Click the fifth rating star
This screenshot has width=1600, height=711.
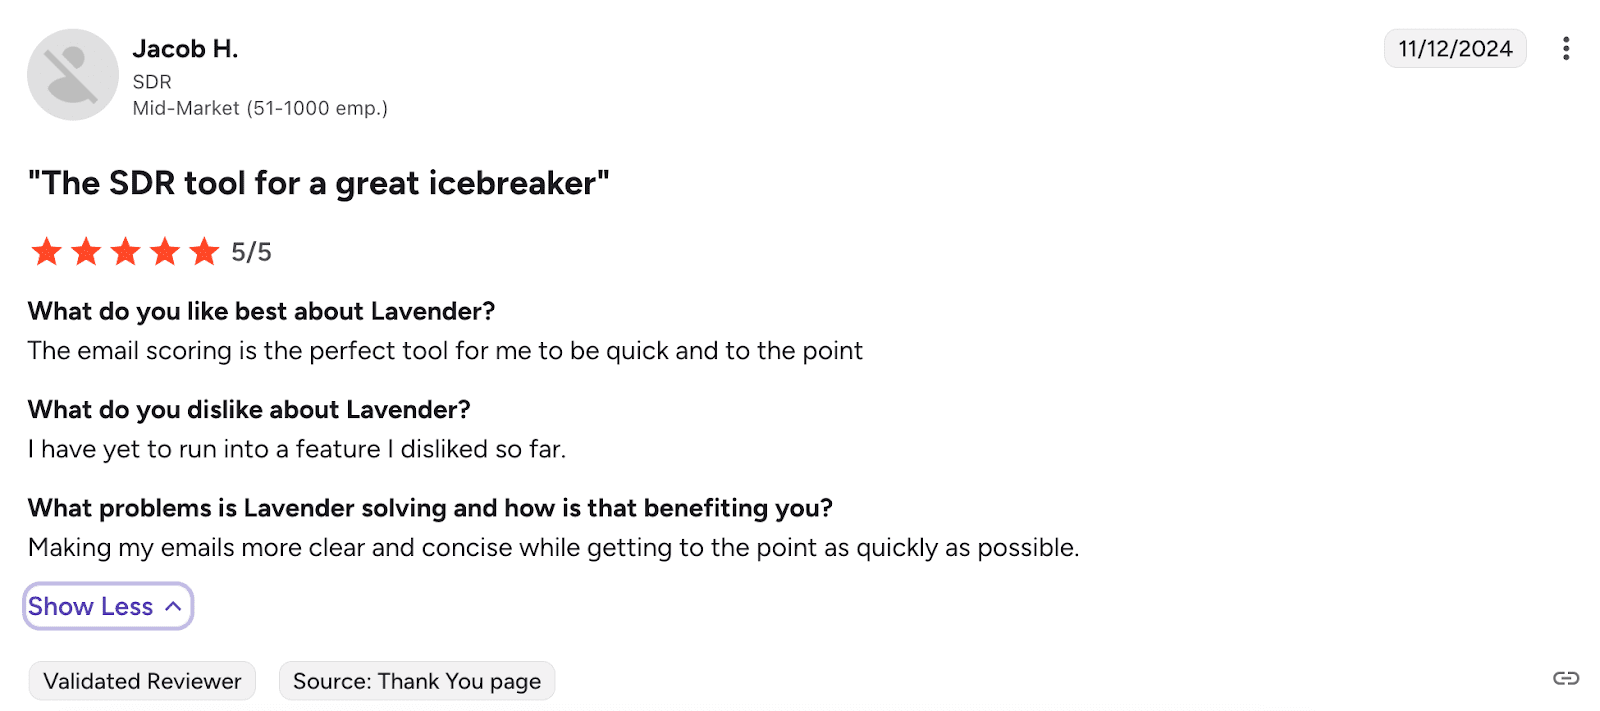pos(204,252)
